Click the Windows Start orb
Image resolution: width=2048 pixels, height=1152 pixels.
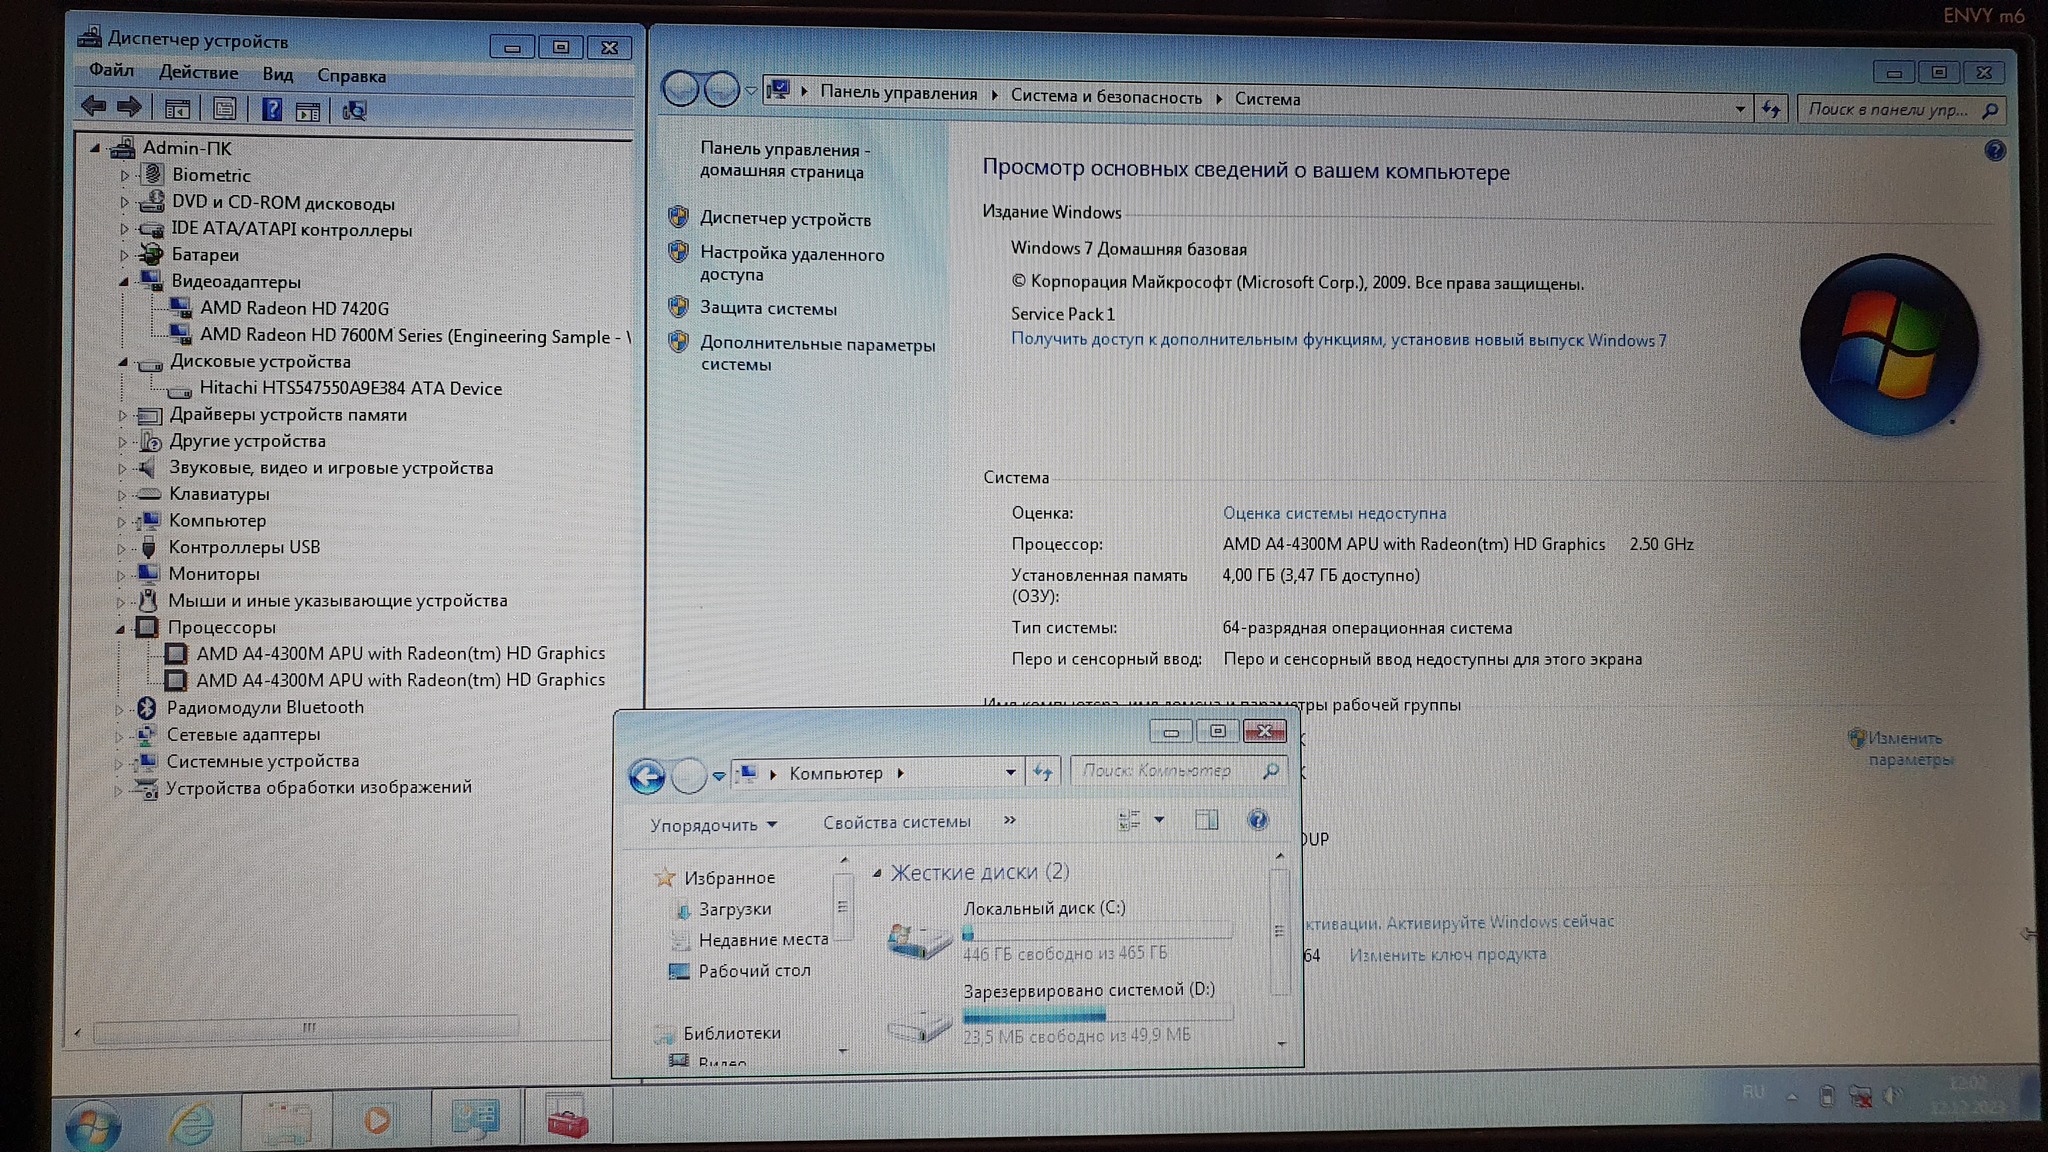93,1126
